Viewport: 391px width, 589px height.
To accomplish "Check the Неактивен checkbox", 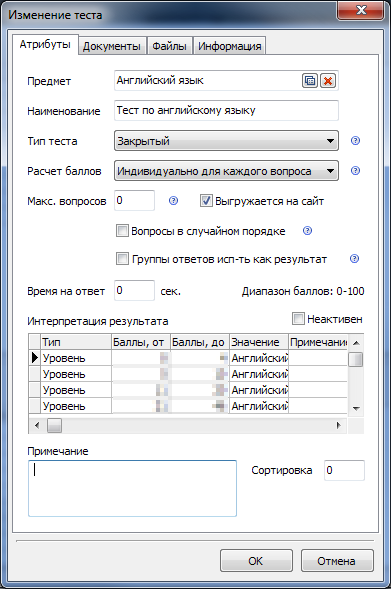I will tap(298, 319).
